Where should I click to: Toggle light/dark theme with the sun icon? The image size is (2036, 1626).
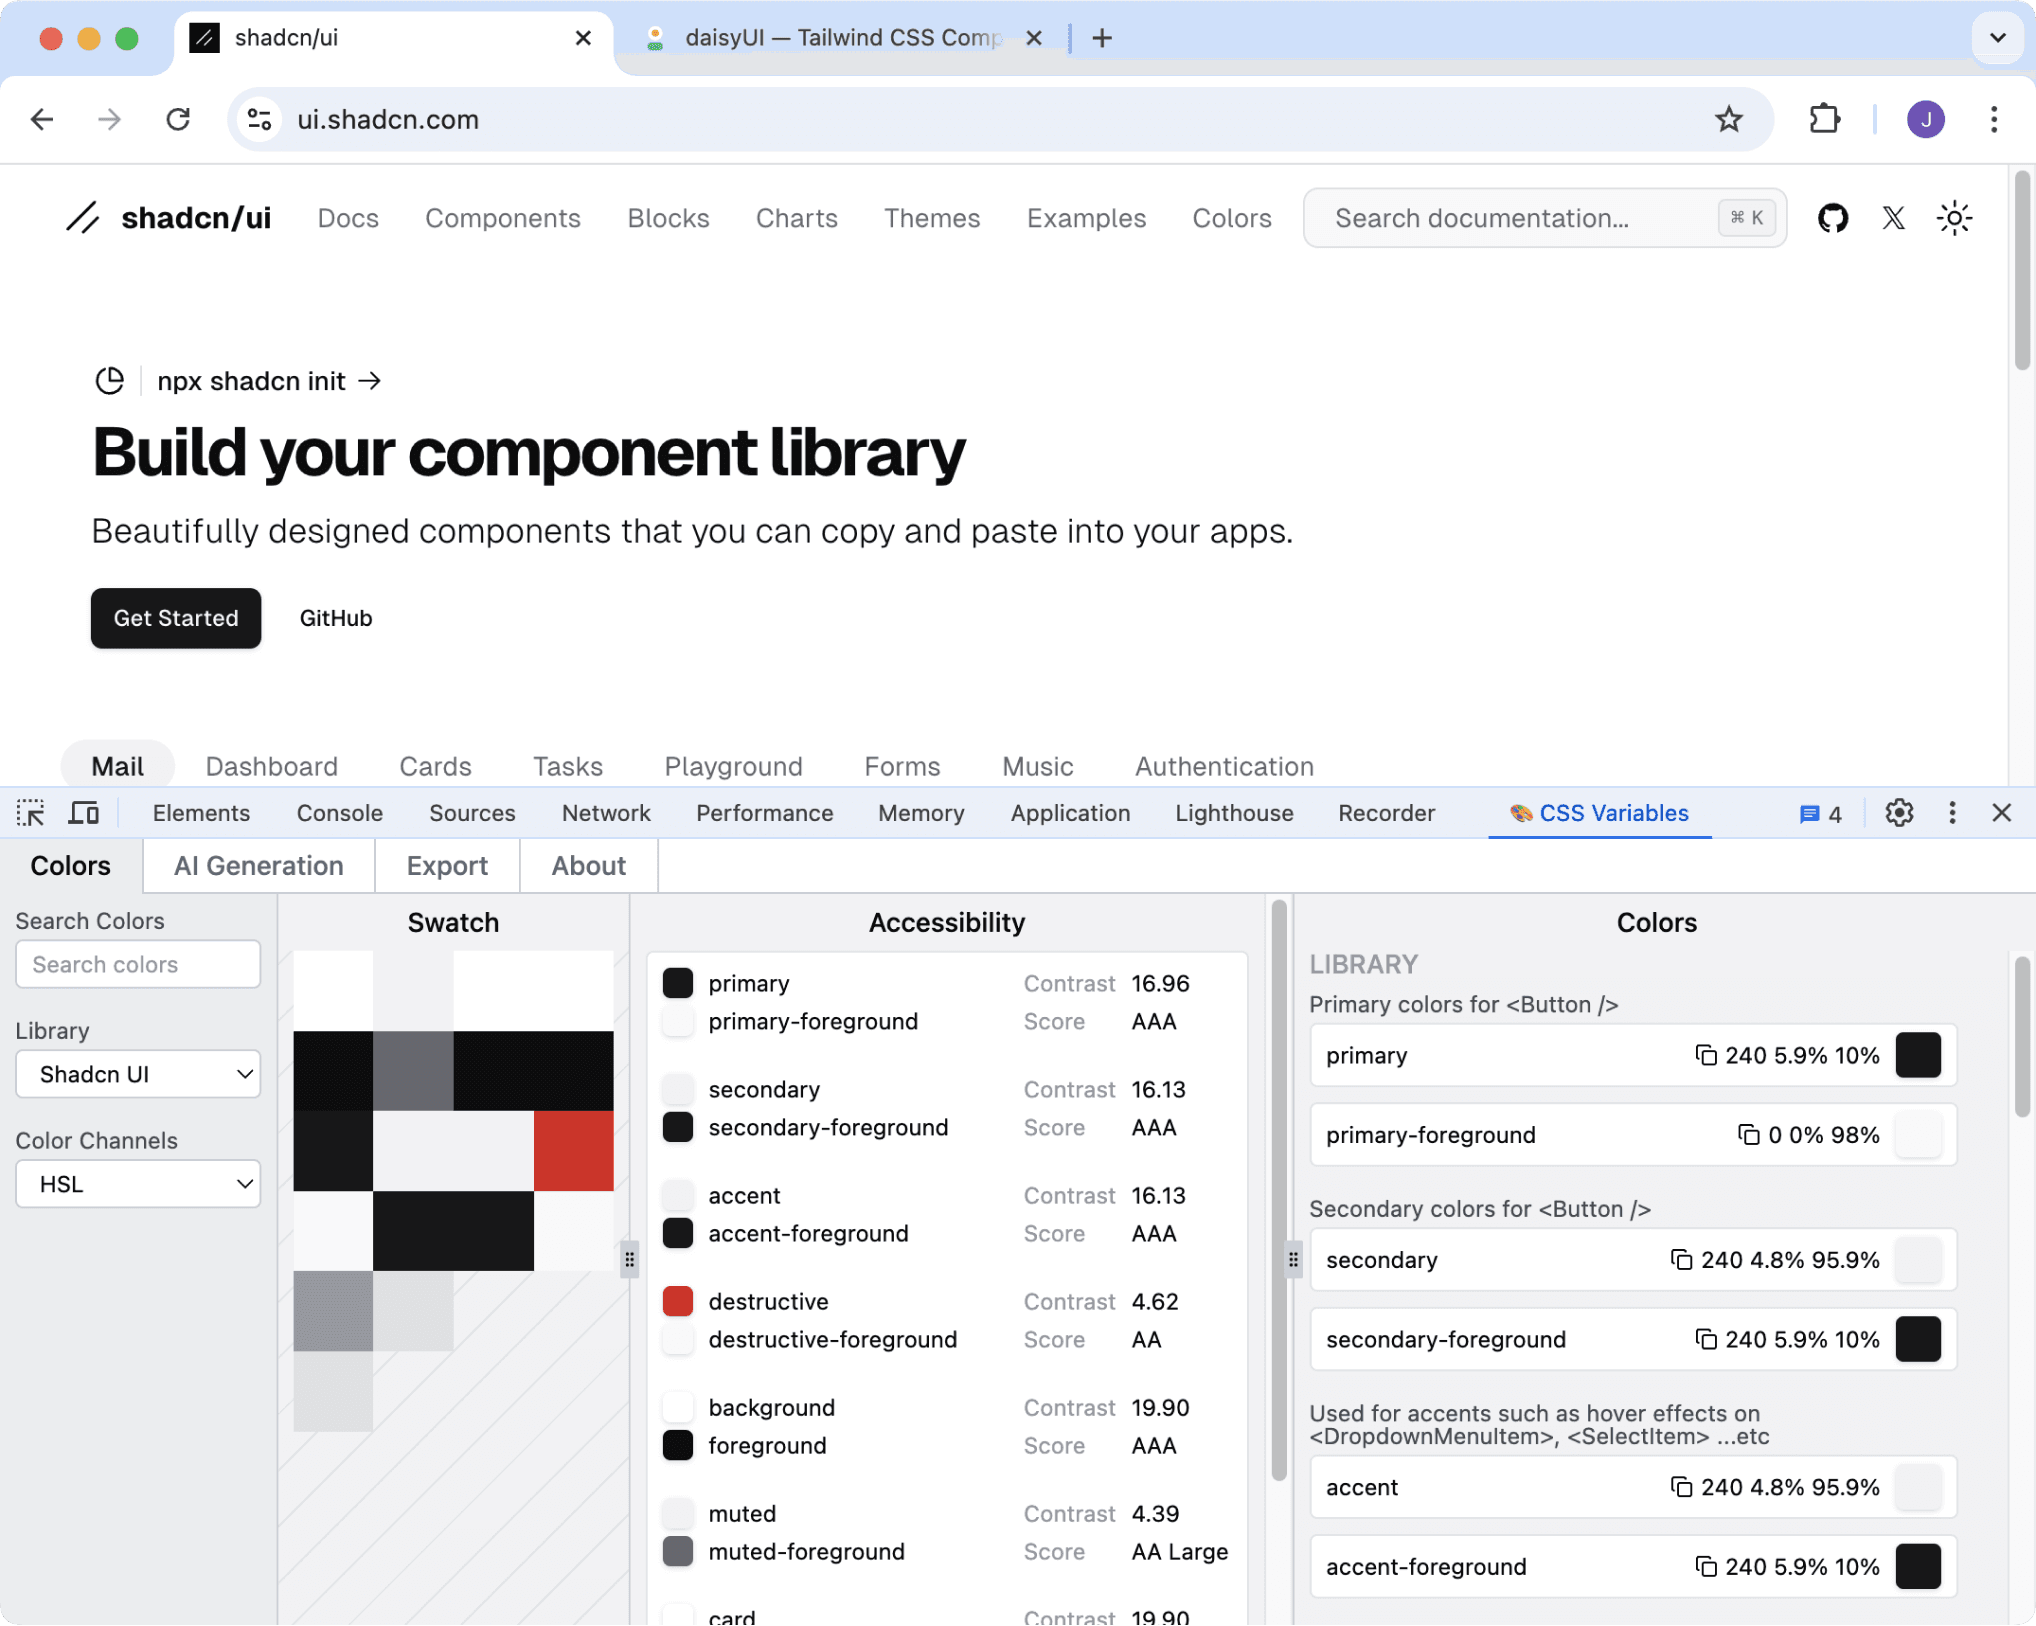(x=1955, y=218)
